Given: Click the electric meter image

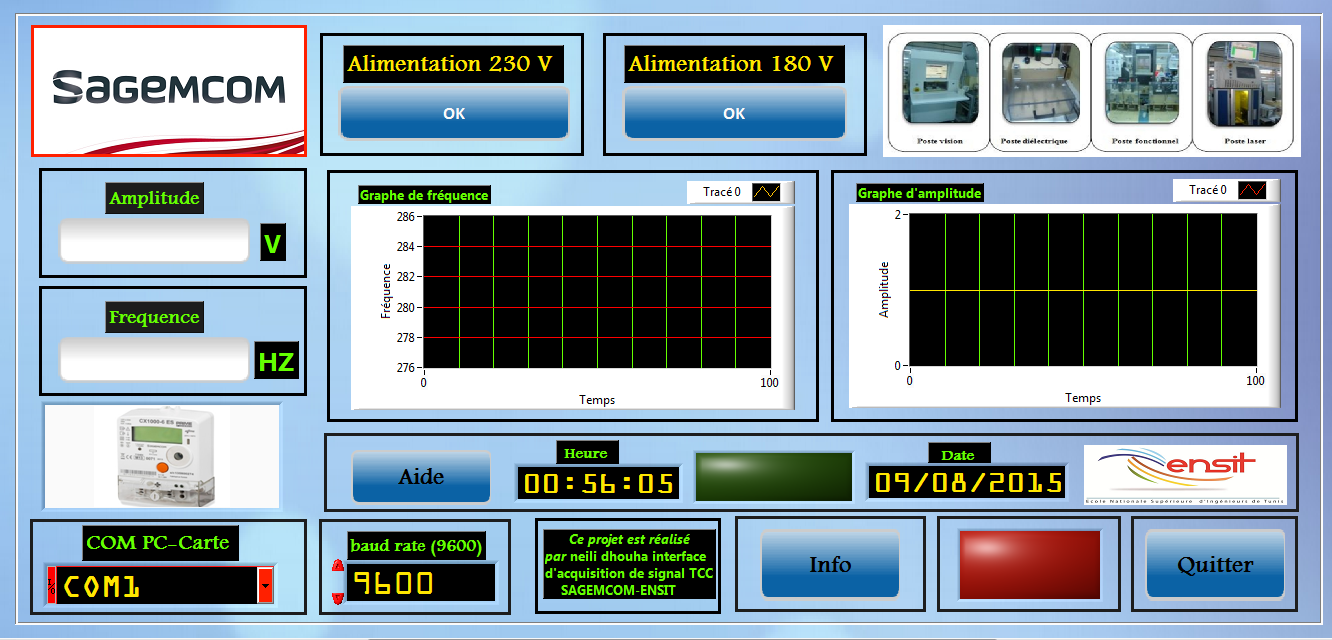Looking at the screenshot, I should point(162,456).
